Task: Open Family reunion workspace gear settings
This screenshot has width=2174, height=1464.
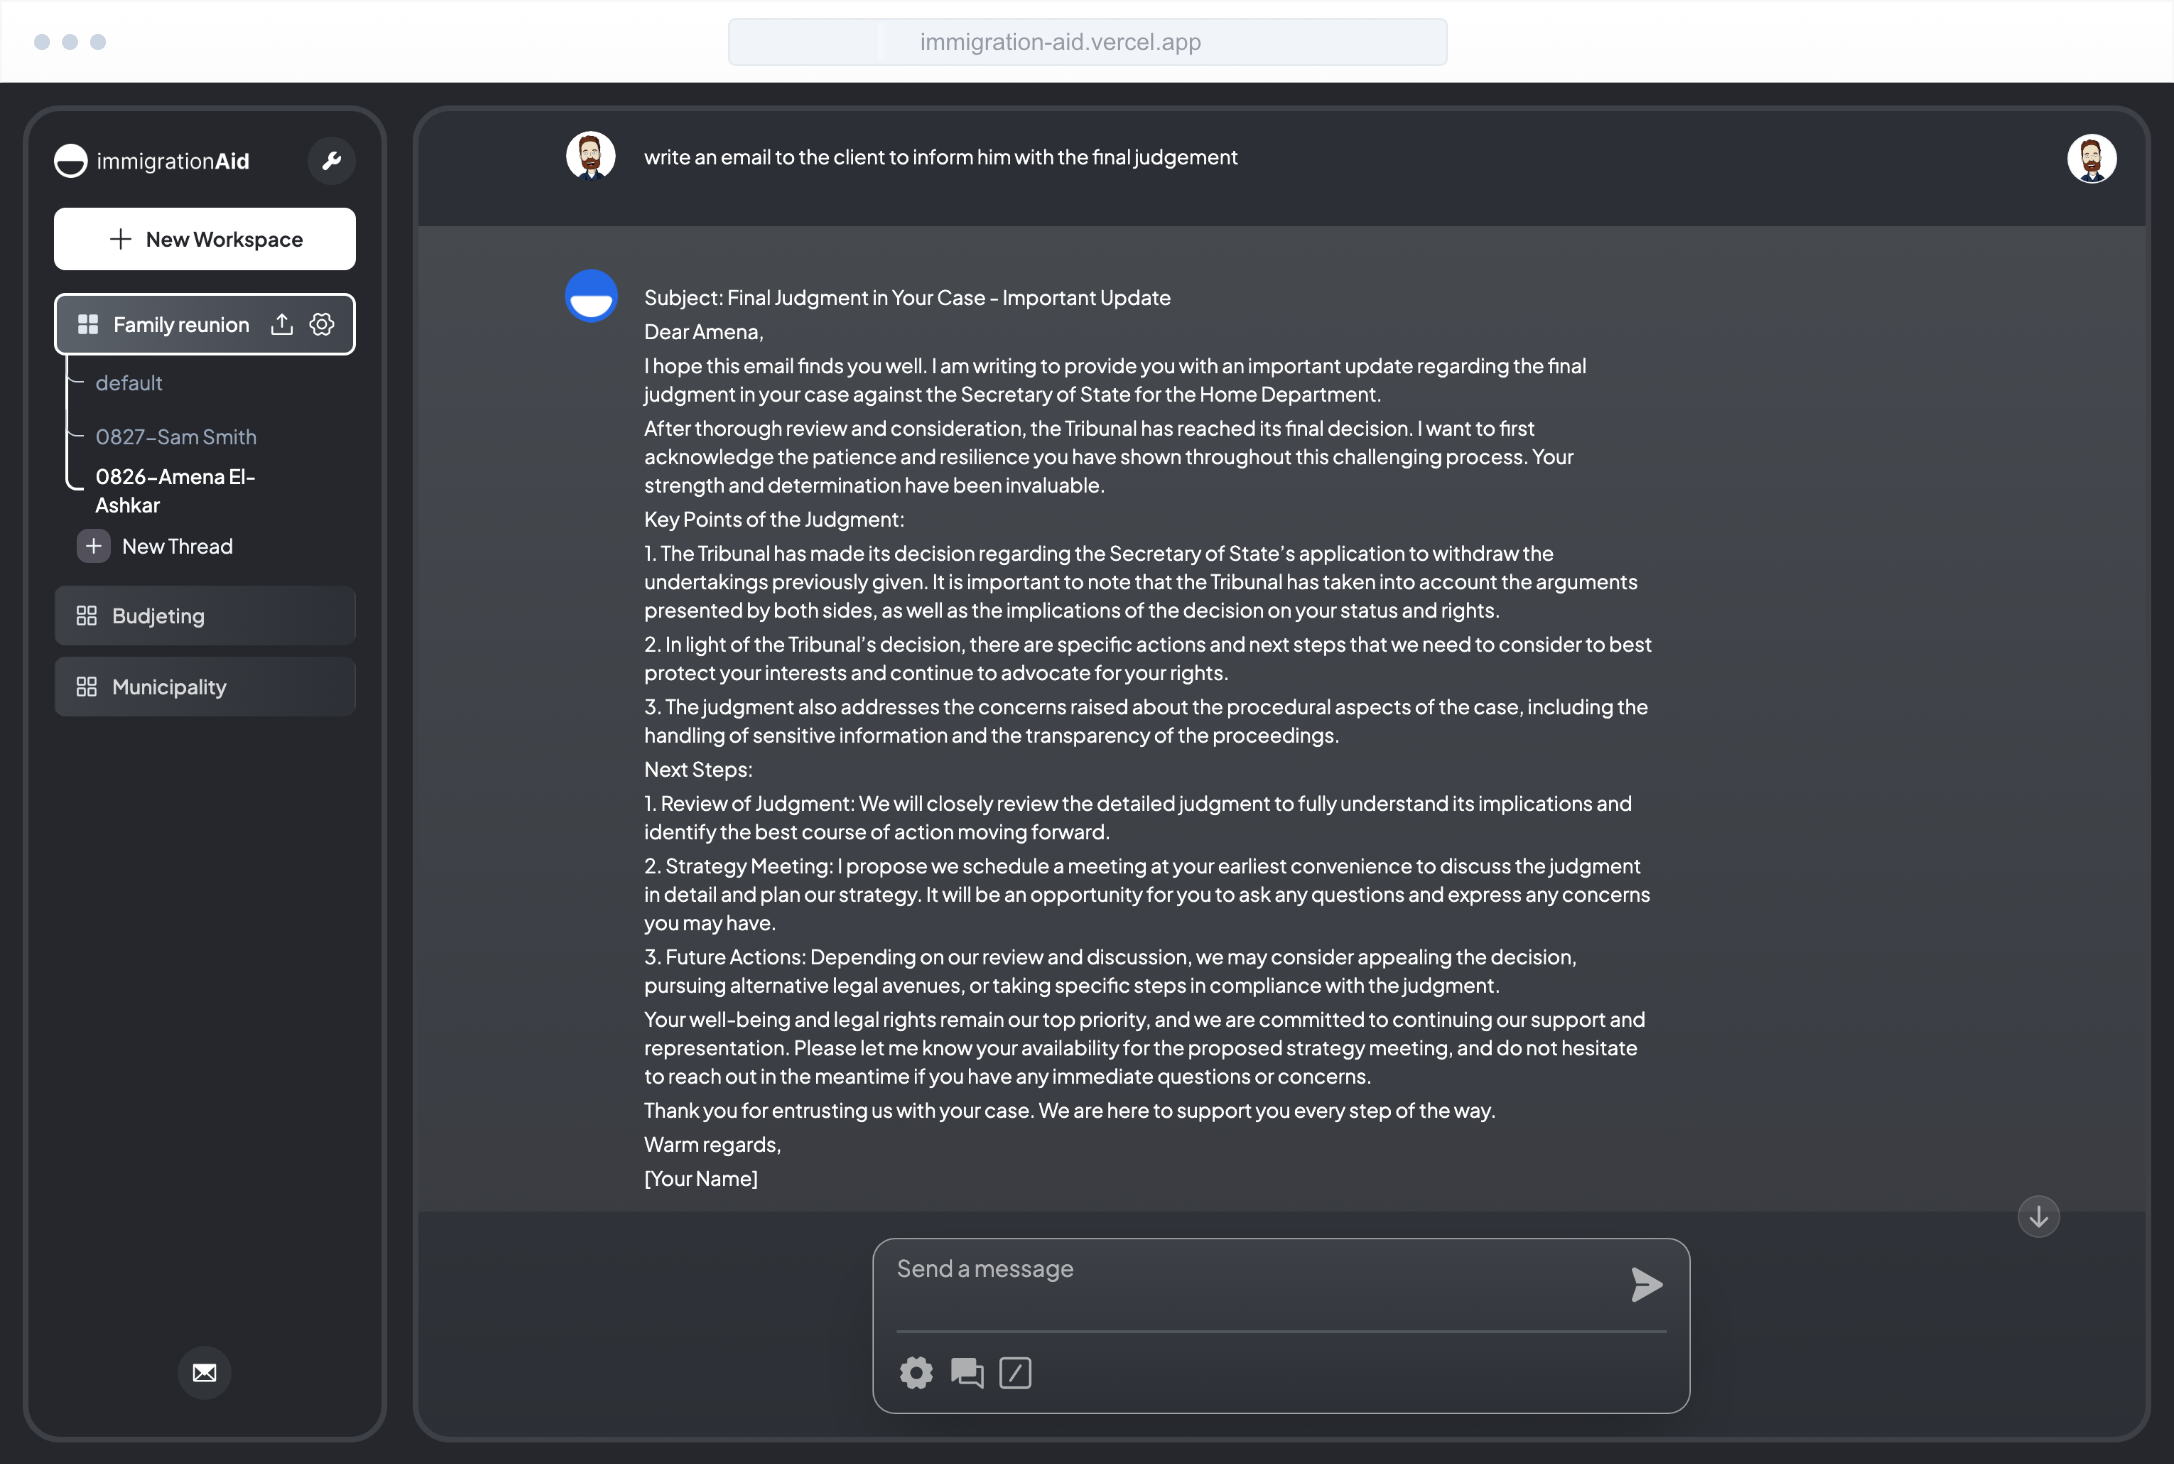Action: click(322, 324)
